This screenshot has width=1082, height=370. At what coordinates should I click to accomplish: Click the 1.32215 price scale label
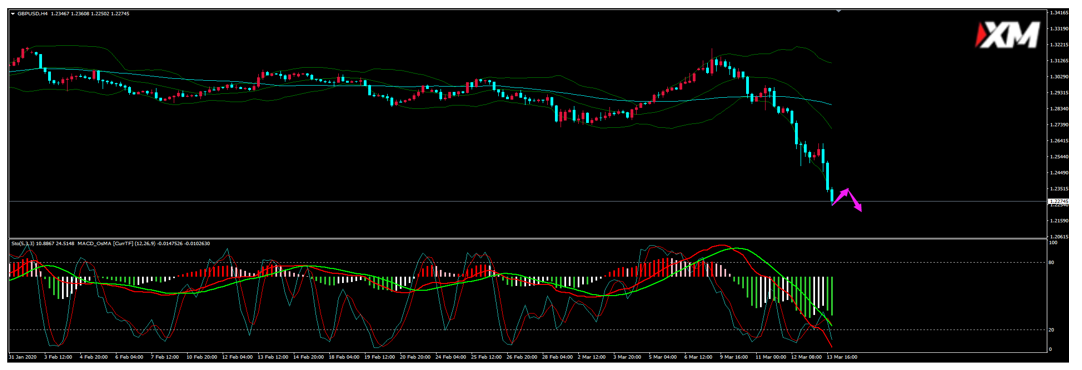tap(1059, 45)
